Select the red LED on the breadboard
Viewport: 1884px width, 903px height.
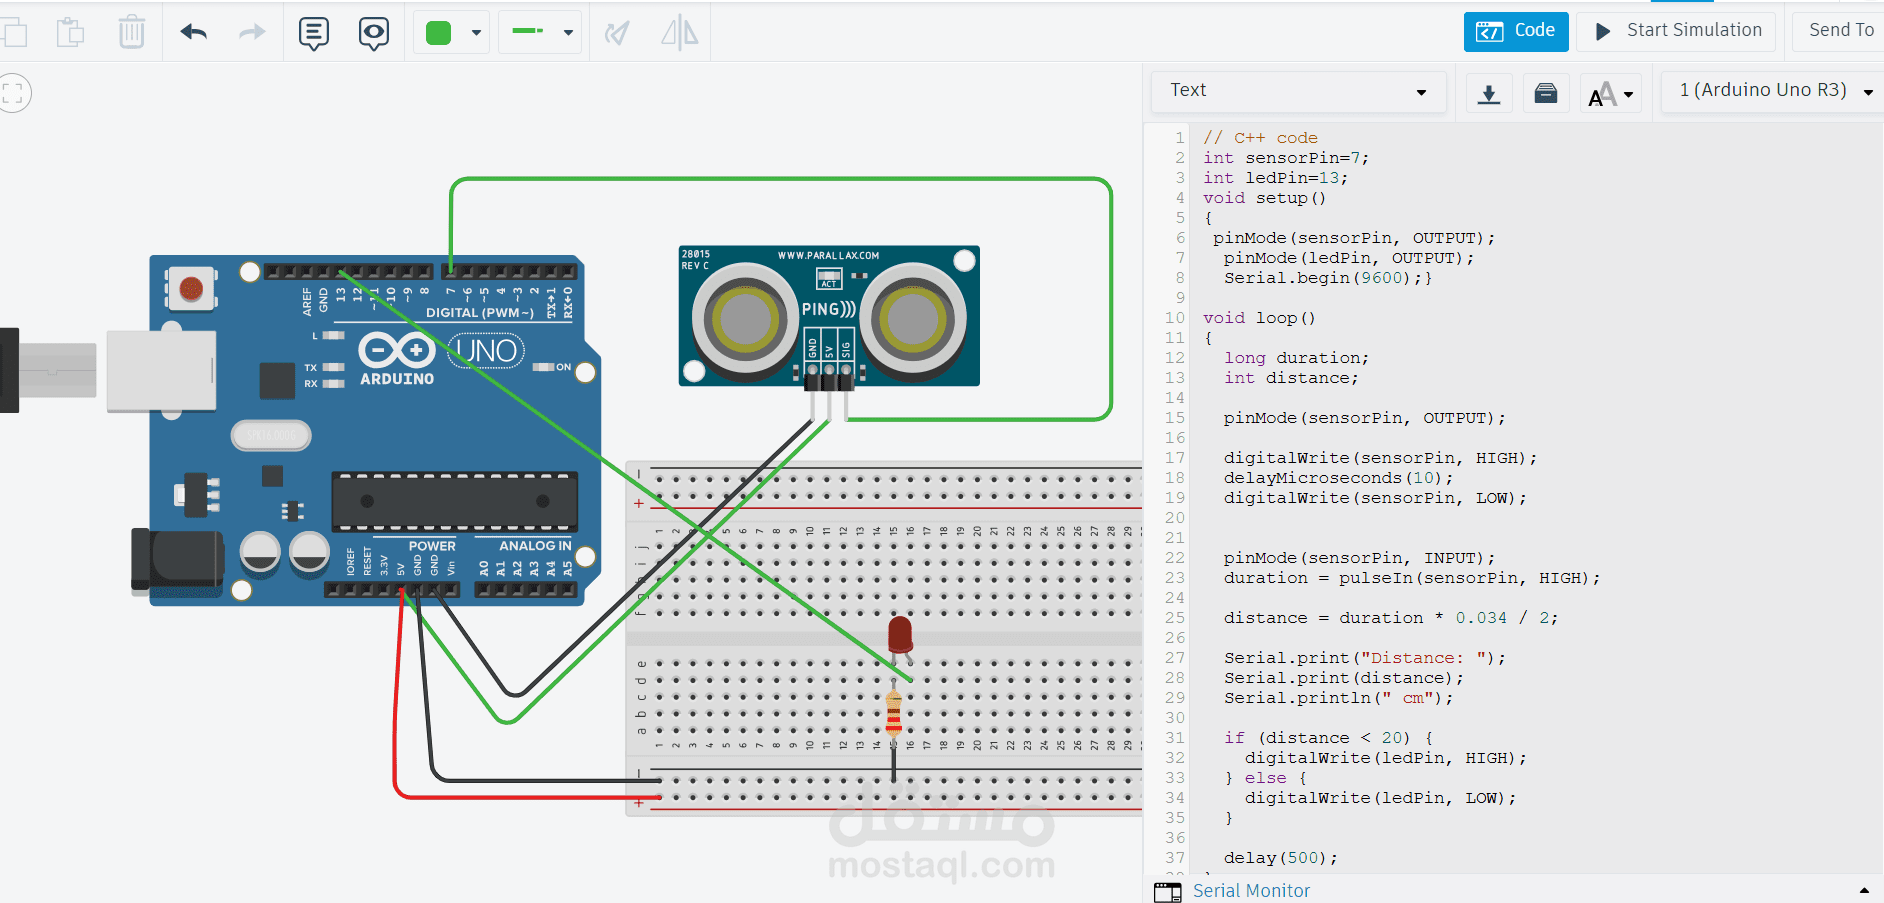click(900, 637)
